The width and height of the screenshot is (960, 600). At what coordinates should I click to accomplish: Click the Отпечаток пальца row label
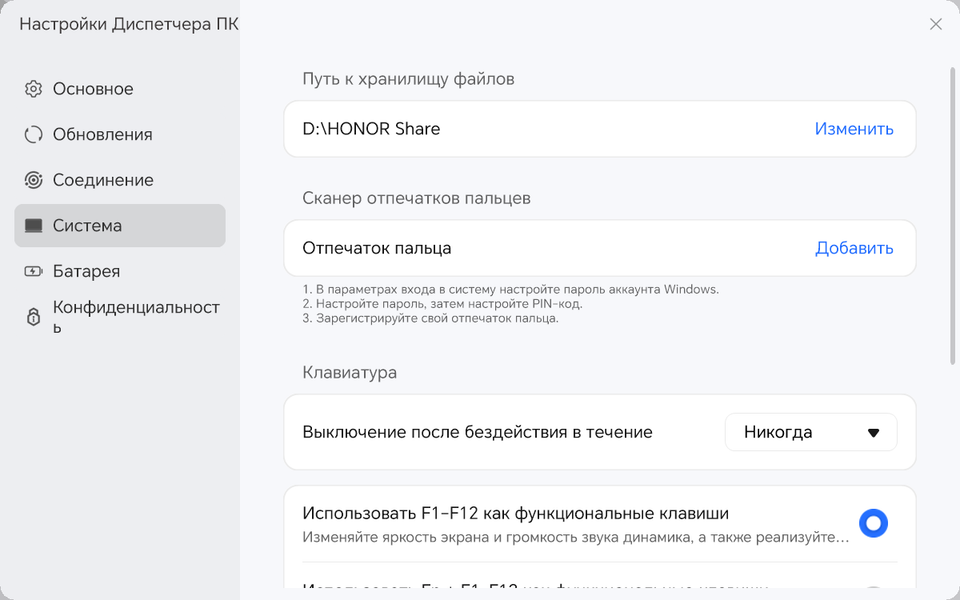tap(377, 248)
